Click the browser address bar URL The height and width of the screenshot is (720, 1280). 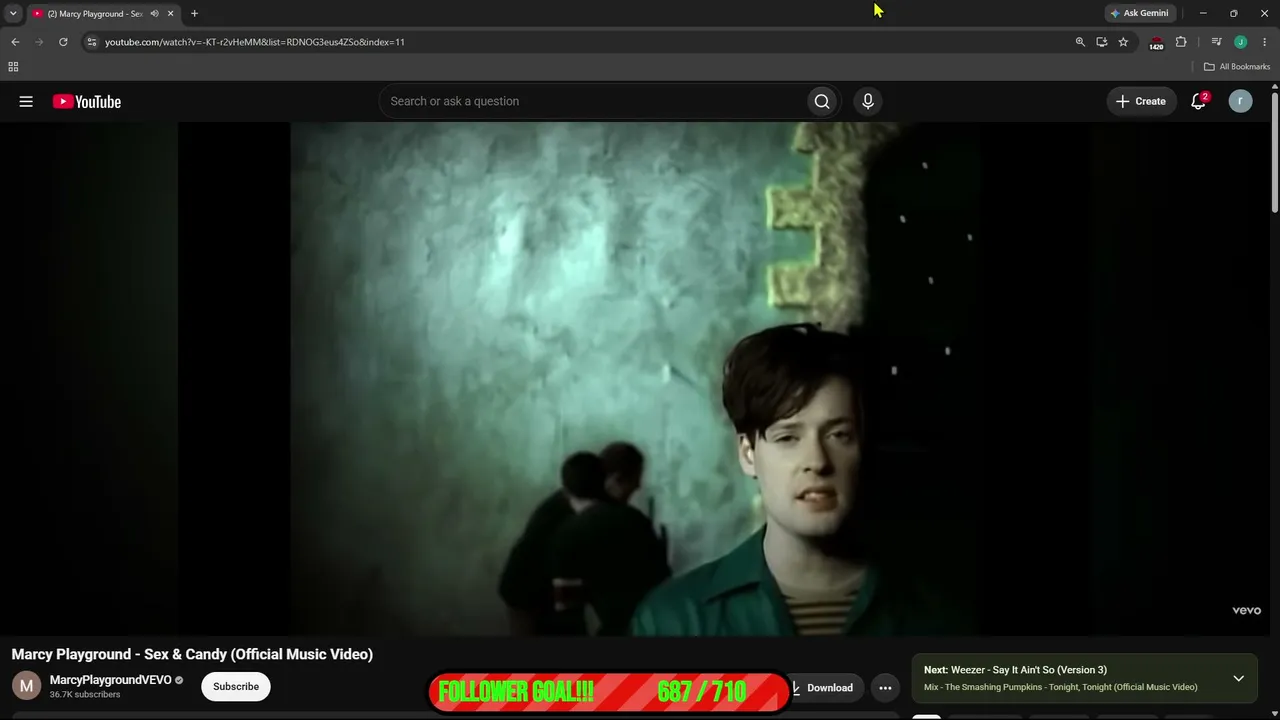coord(255,42)
